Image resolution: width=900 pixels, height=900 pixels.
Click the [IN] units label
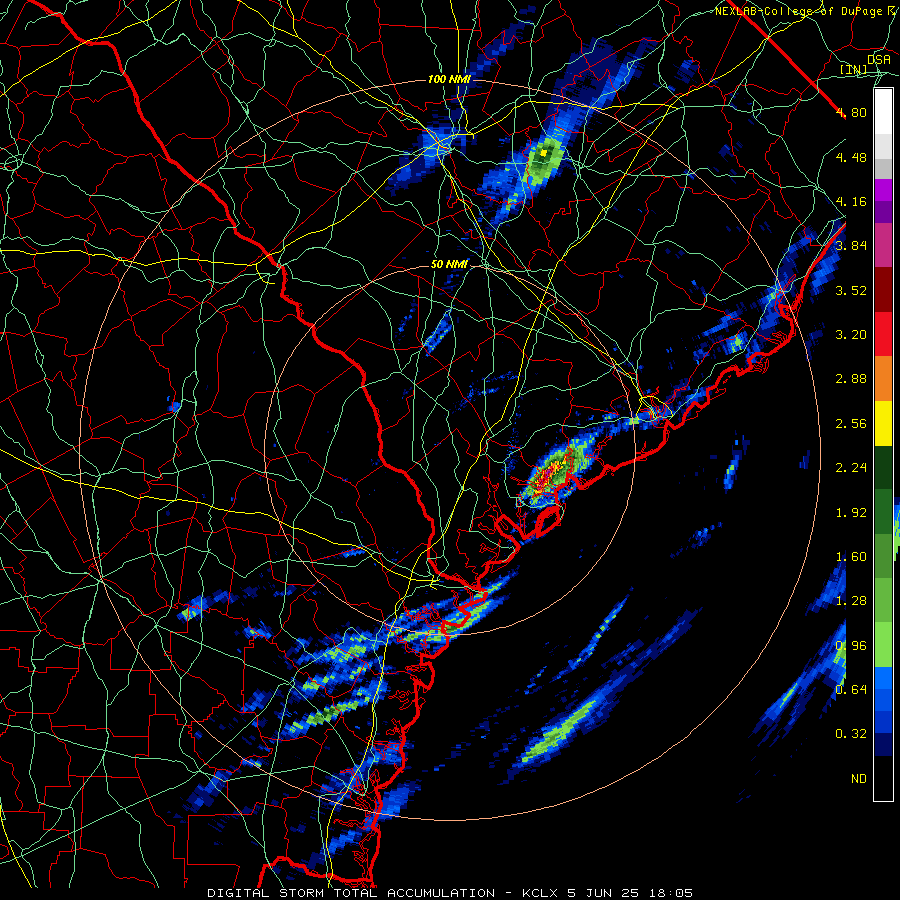pos(854,69)
